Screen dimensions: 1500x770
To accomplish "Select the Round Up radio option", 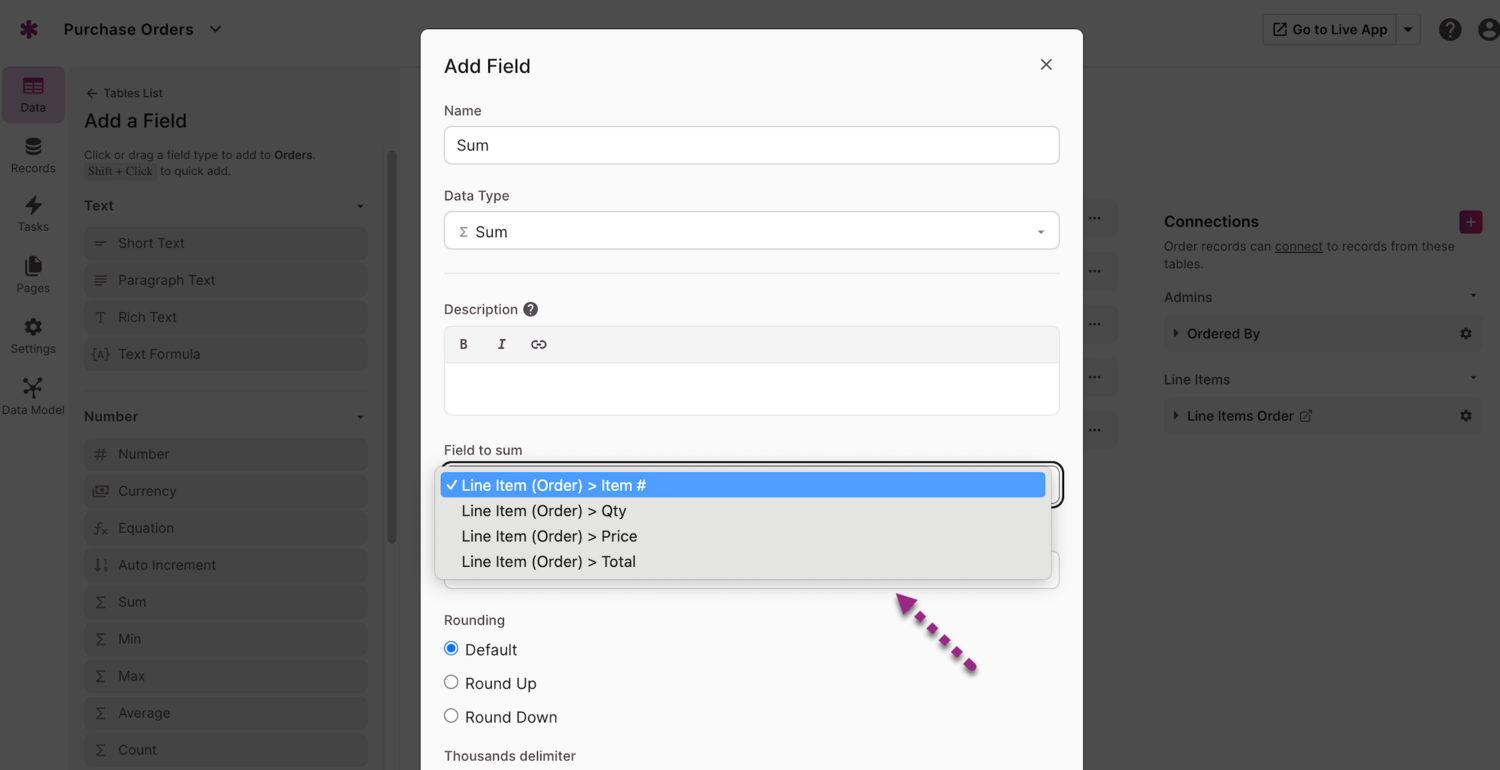I will click(452, 683).
